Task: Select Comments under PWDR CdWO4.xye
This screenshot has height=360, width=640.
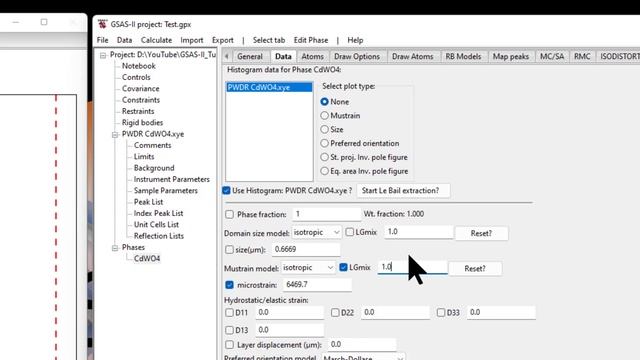Action: (152, 145)
